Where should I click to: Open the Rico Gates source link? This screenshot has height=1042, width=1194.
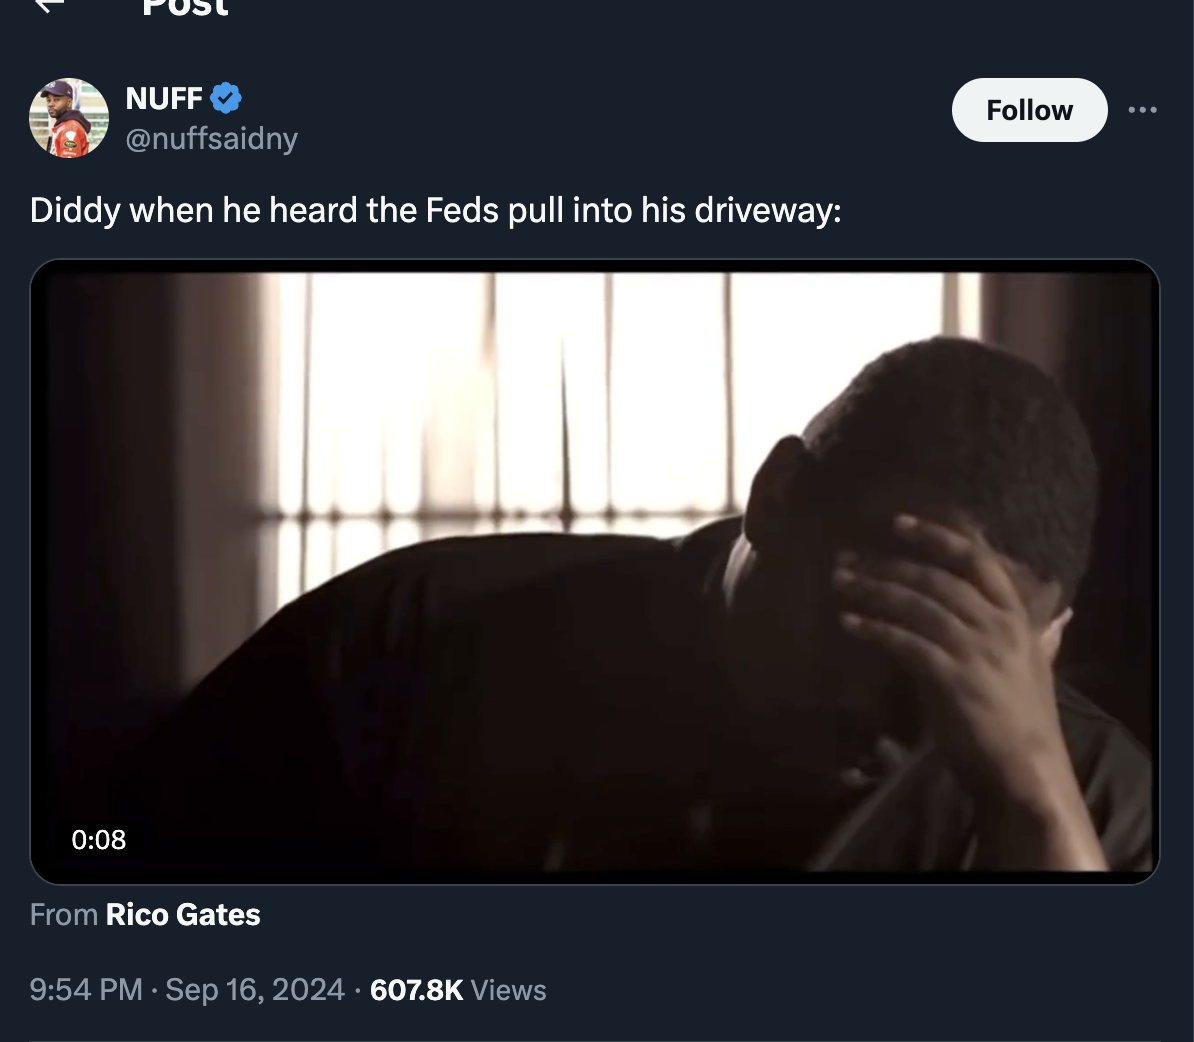click(182, 914)
